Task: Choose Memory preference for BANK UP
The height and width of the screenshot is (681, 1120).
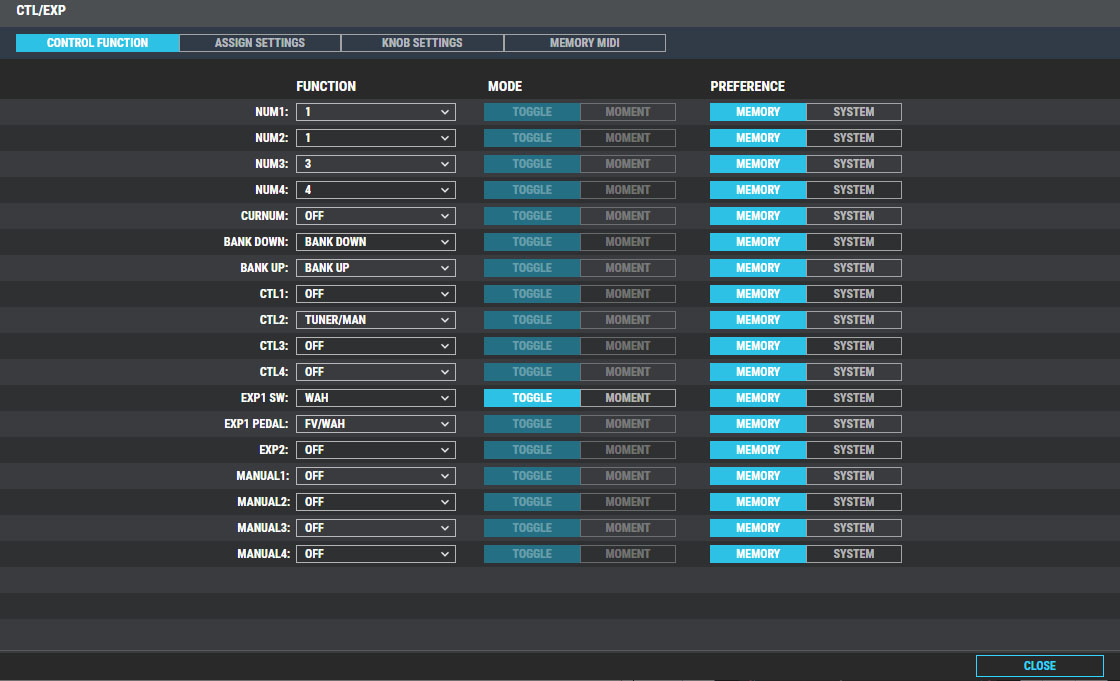Action: (x=758, y=268)
